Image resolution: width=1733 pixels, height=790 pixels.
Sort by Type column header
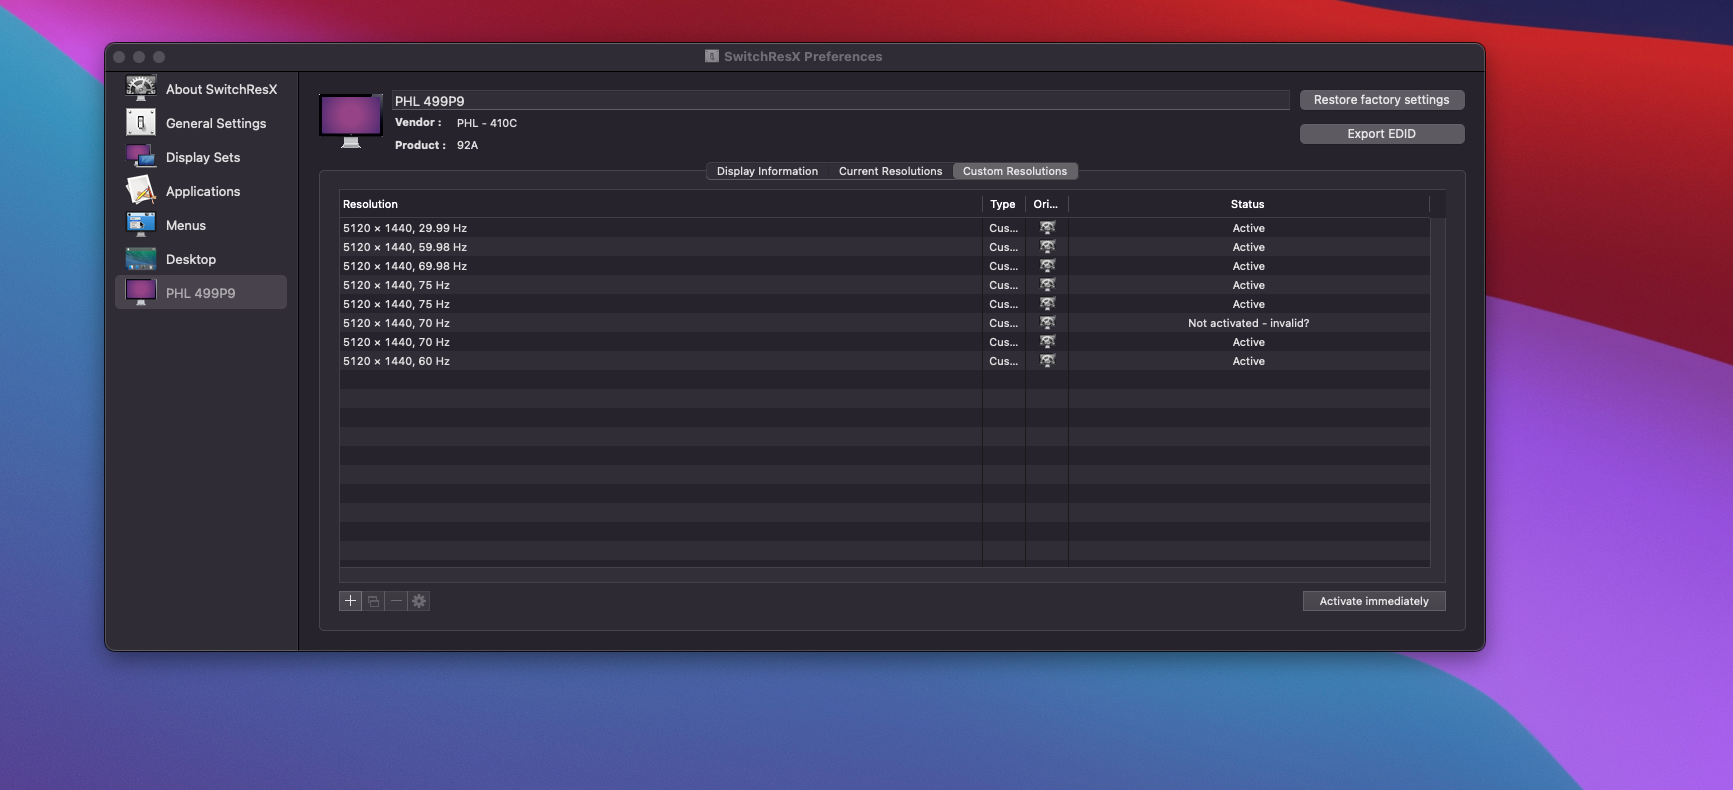click(1003, 204)
